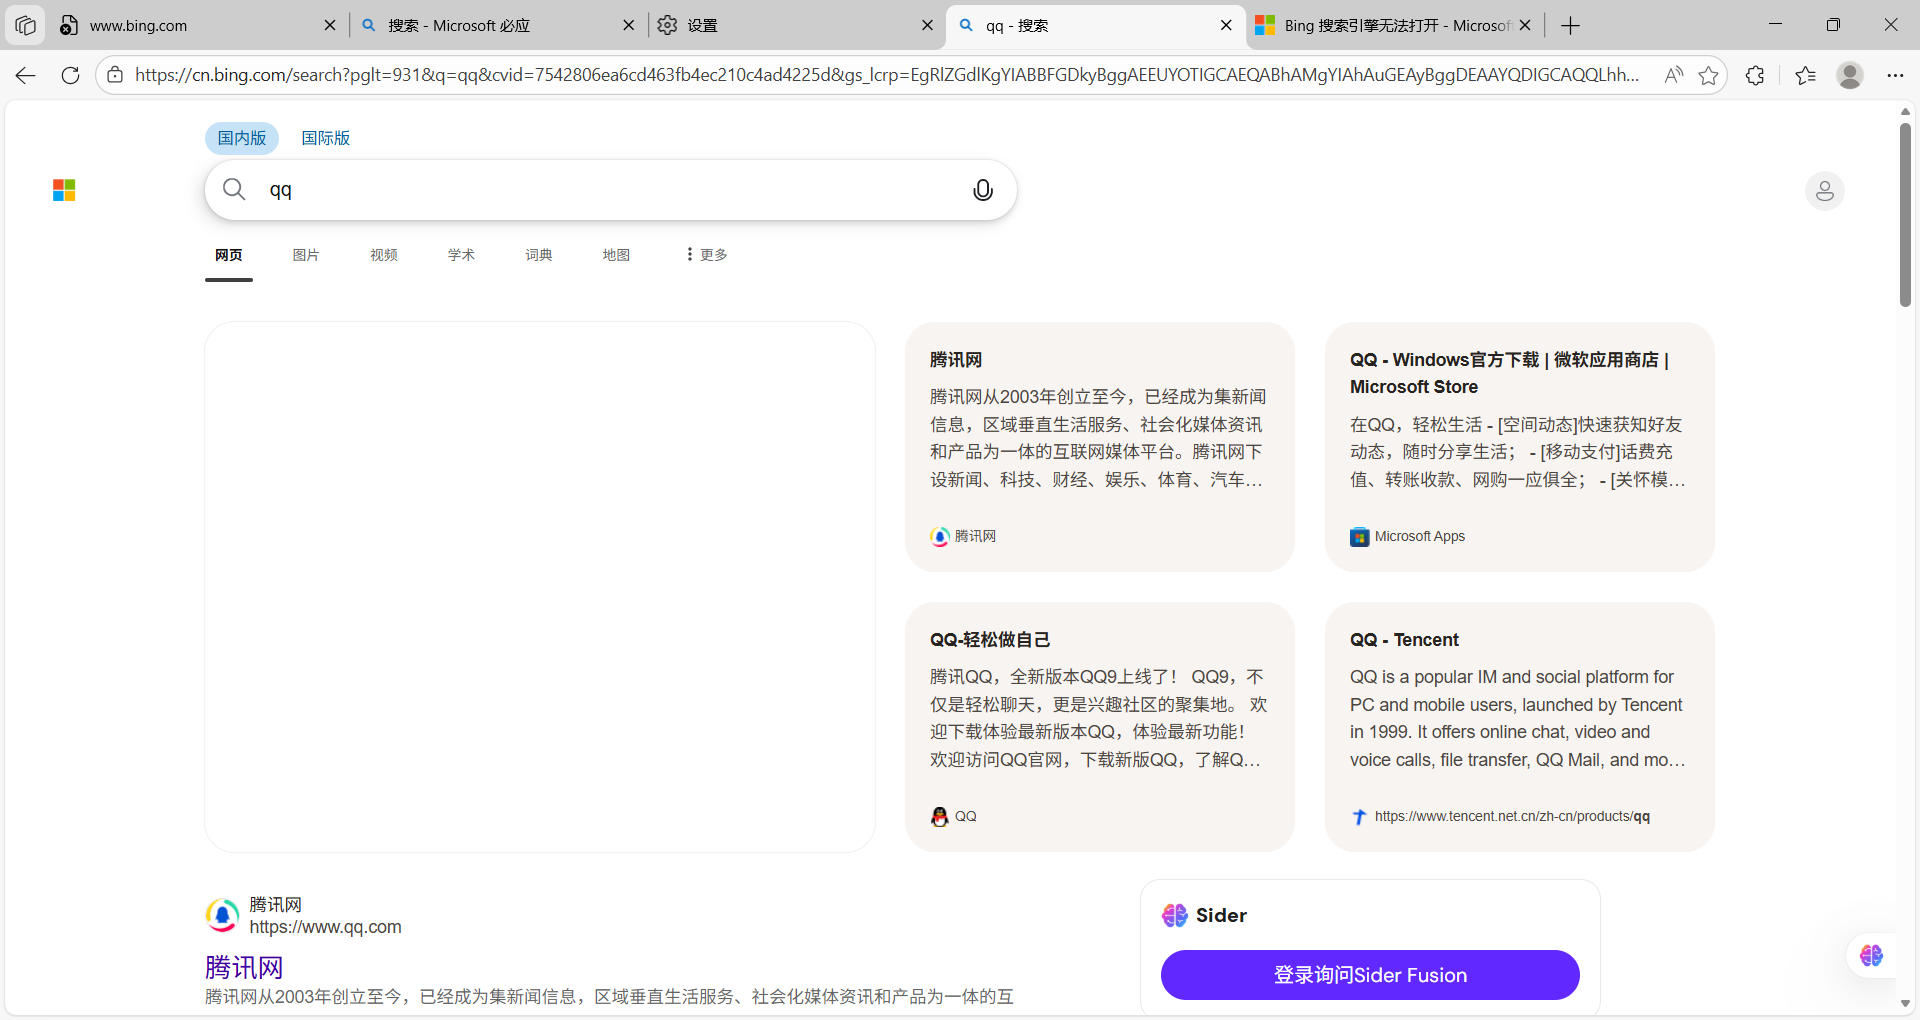Open the QQ-轻松做自己 card

coord(1100,727)
